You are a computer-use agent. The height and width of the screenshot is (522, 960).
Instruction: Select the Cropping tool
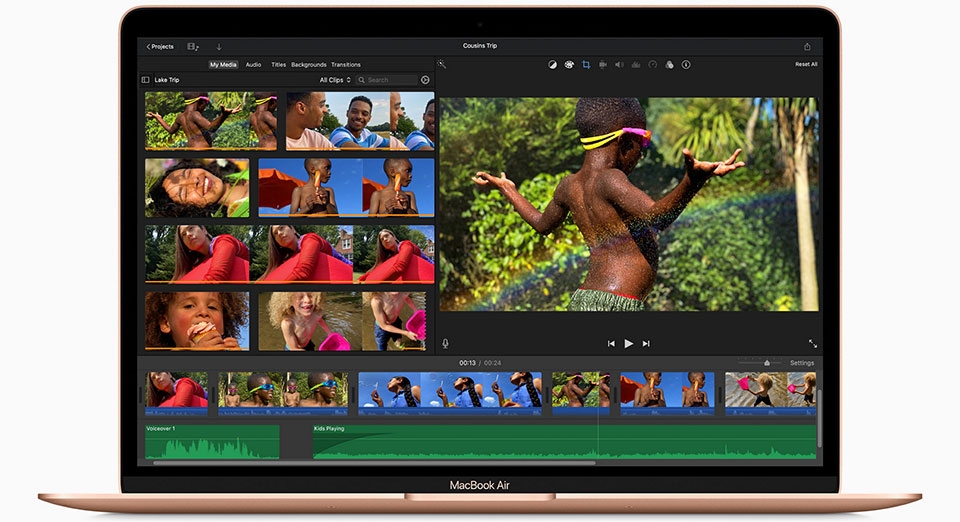coord(586,64)
